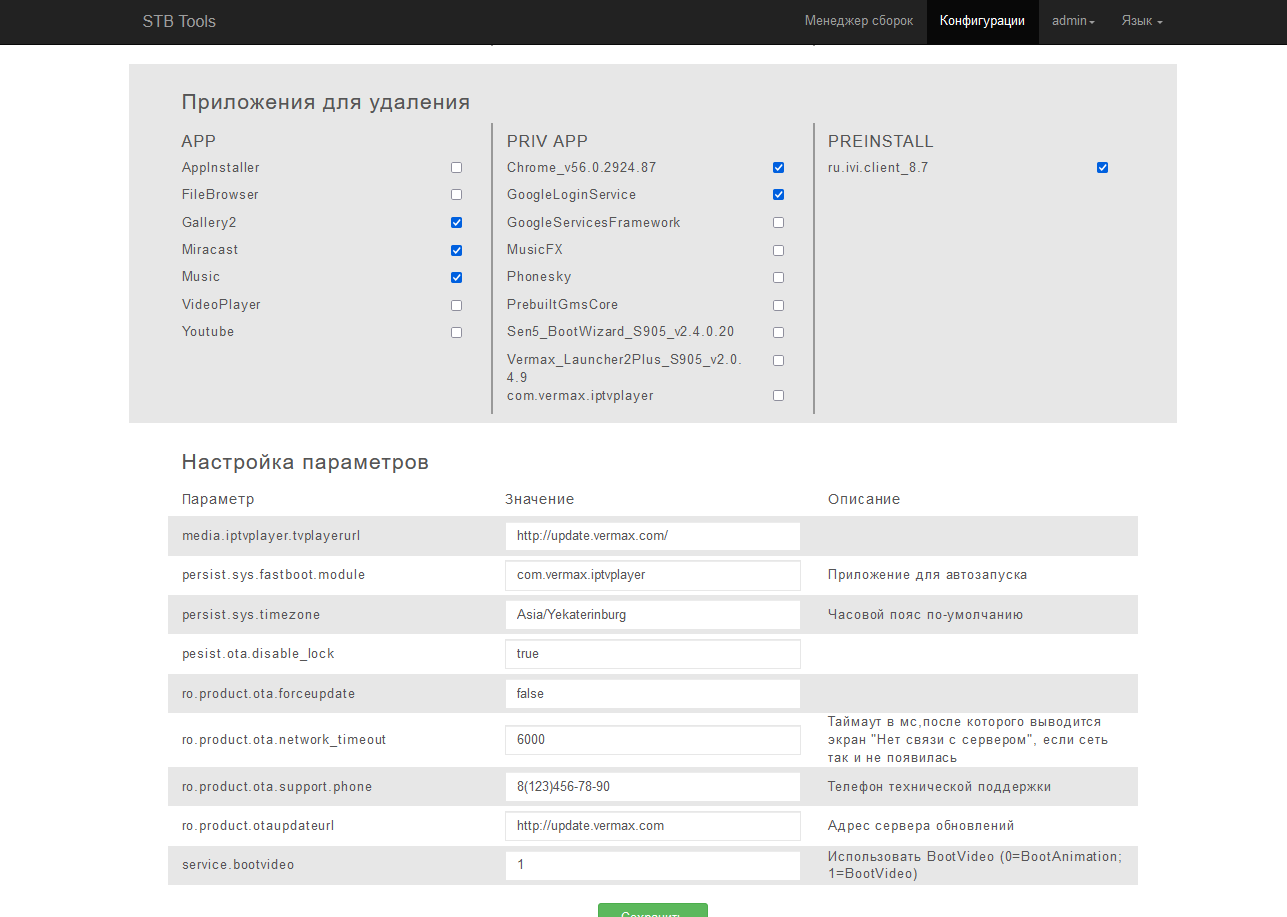The width and height of the screenshot is (1287, 917).
Task: Enable the AppInstaller checkbox
Action: click(456, 168)
